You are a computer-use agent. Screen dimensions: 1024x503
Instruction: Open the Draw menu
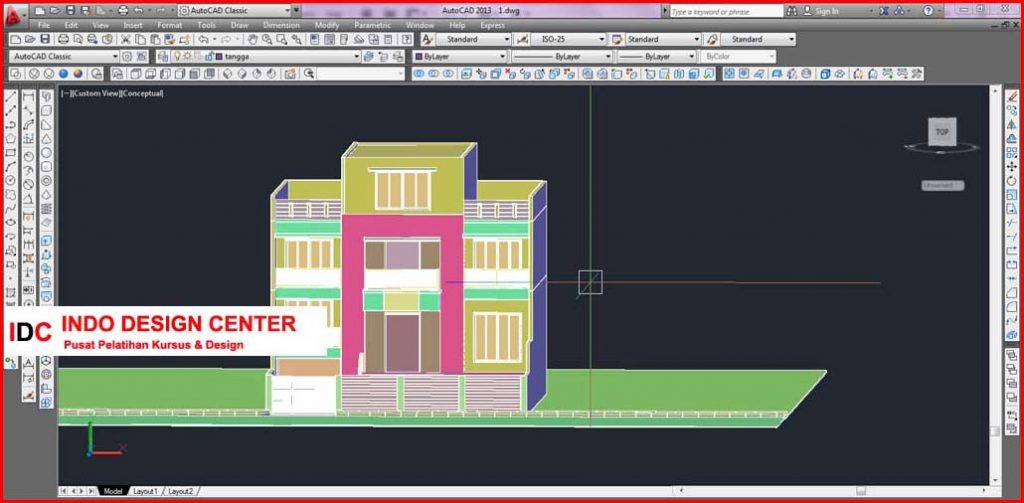click(239, 25)
